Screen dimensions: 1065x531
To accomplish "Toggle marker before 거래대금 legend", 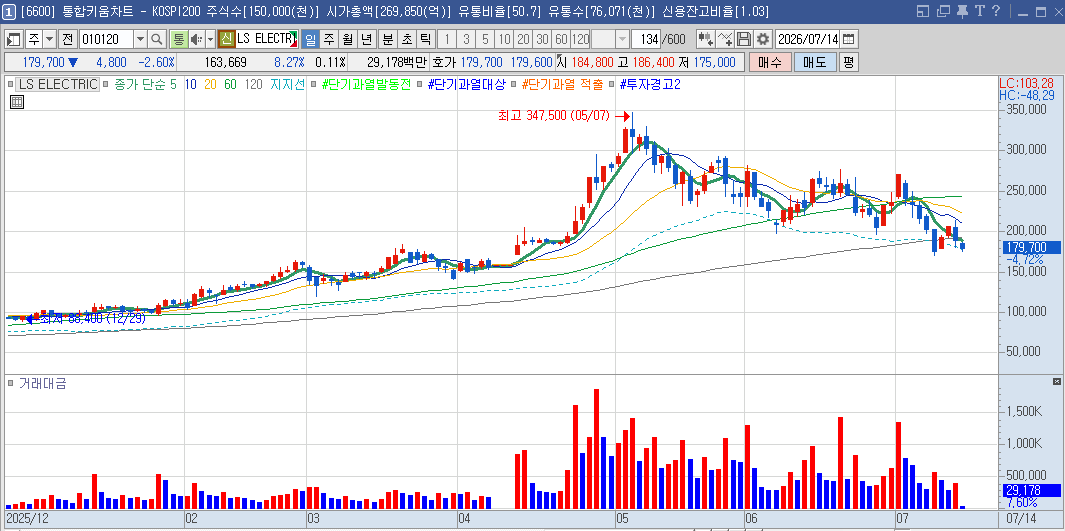I will tap(10, 384).
